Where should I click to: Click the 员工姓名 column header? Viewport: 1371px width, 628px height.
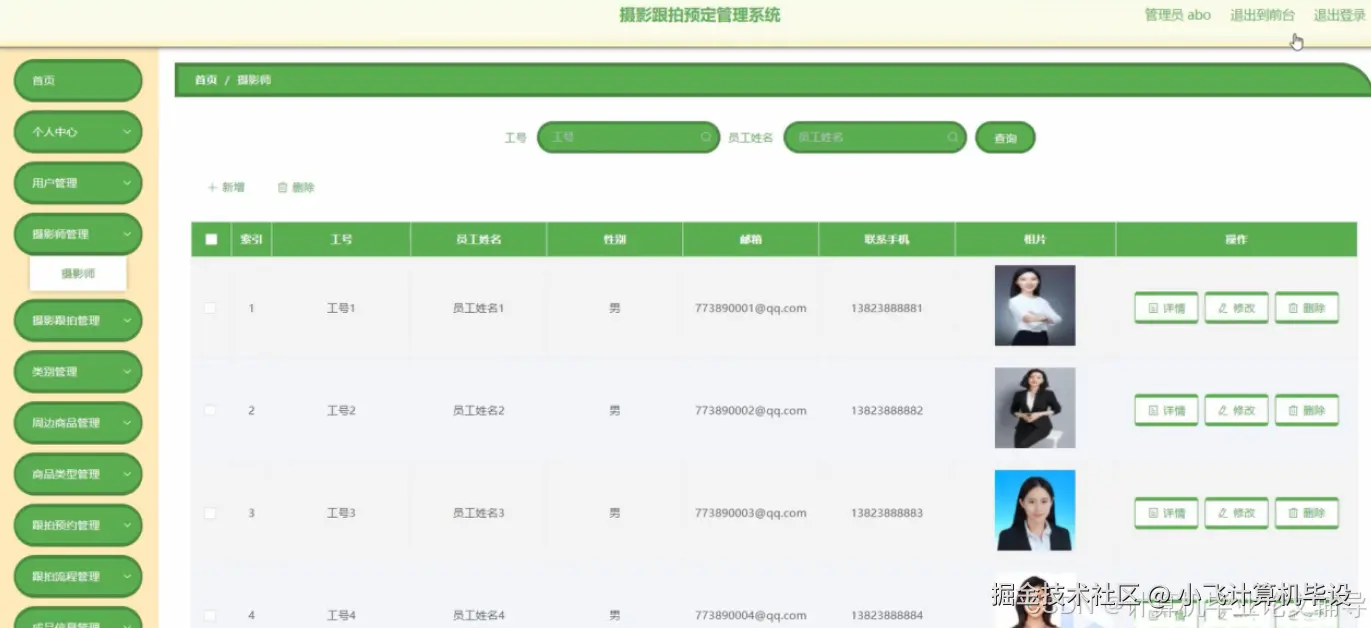(478, 240)
